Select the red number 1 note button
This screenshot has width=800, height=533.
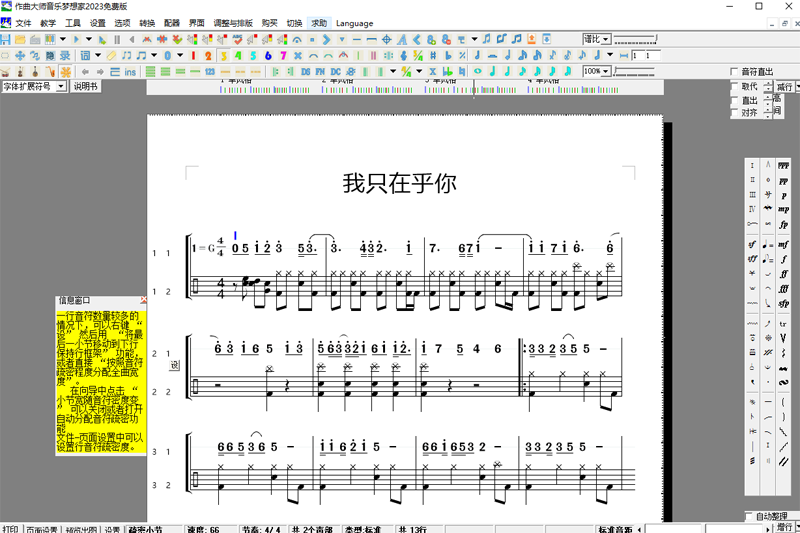click(192, 55)
